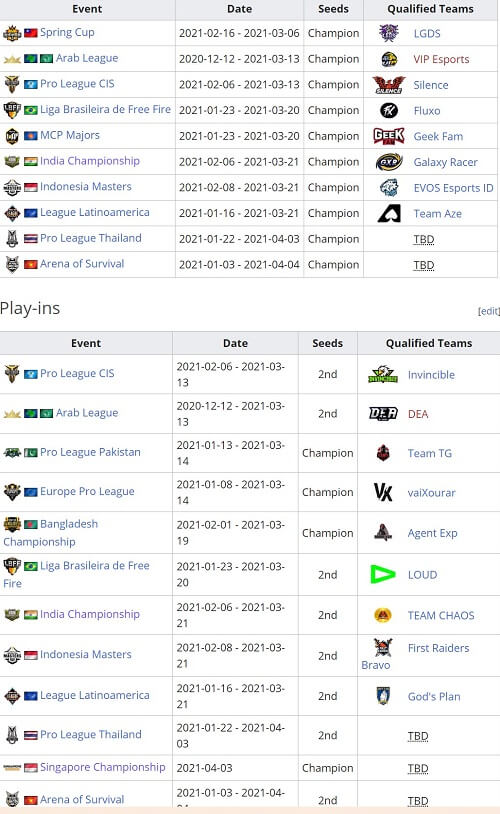
Task: Open the TEAM CHAOS team page
Action: point(441,615)
